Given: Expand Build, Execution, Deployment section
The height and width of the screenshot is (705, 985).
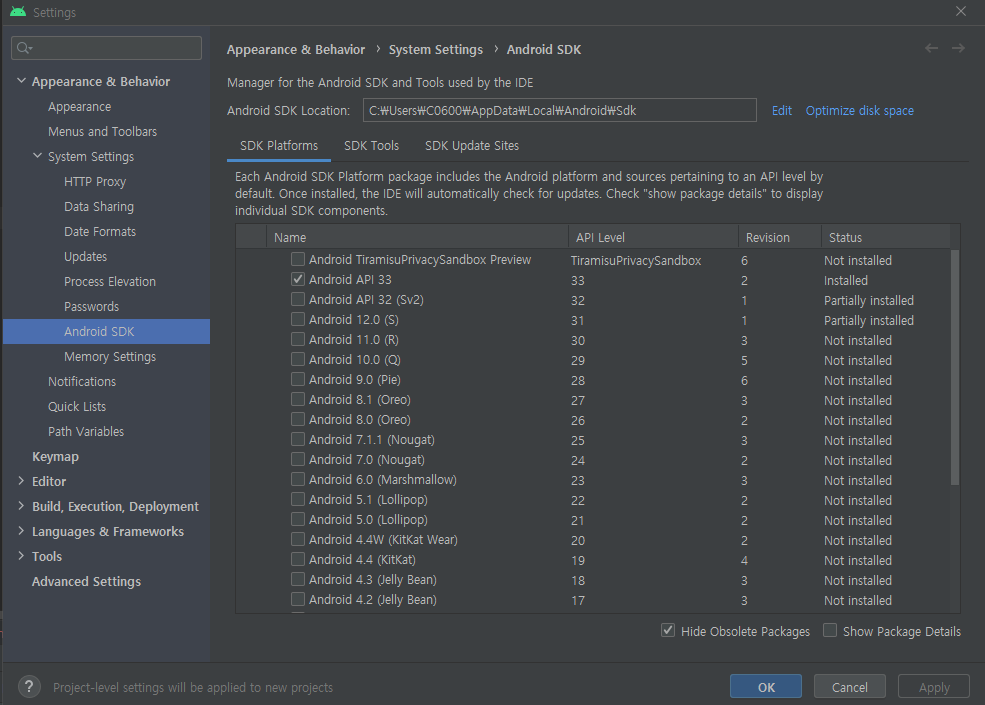Looking at the screenshot, I should pos(21,506).
